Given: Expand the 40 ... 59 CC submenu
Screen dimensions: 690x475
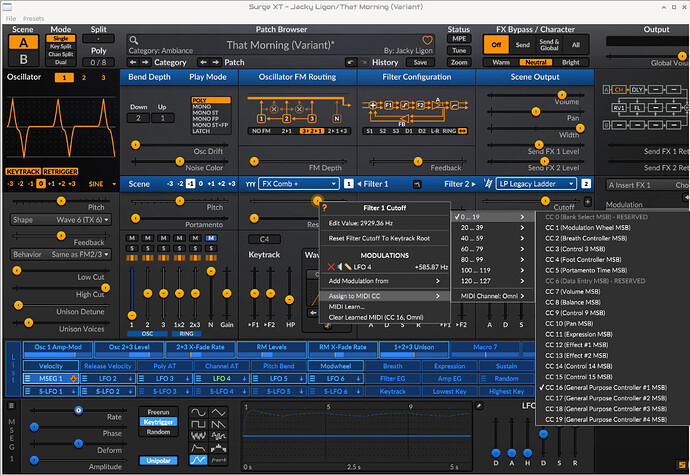Looking at the screenshot, I should pyautogui.click(x=493, y=238).
